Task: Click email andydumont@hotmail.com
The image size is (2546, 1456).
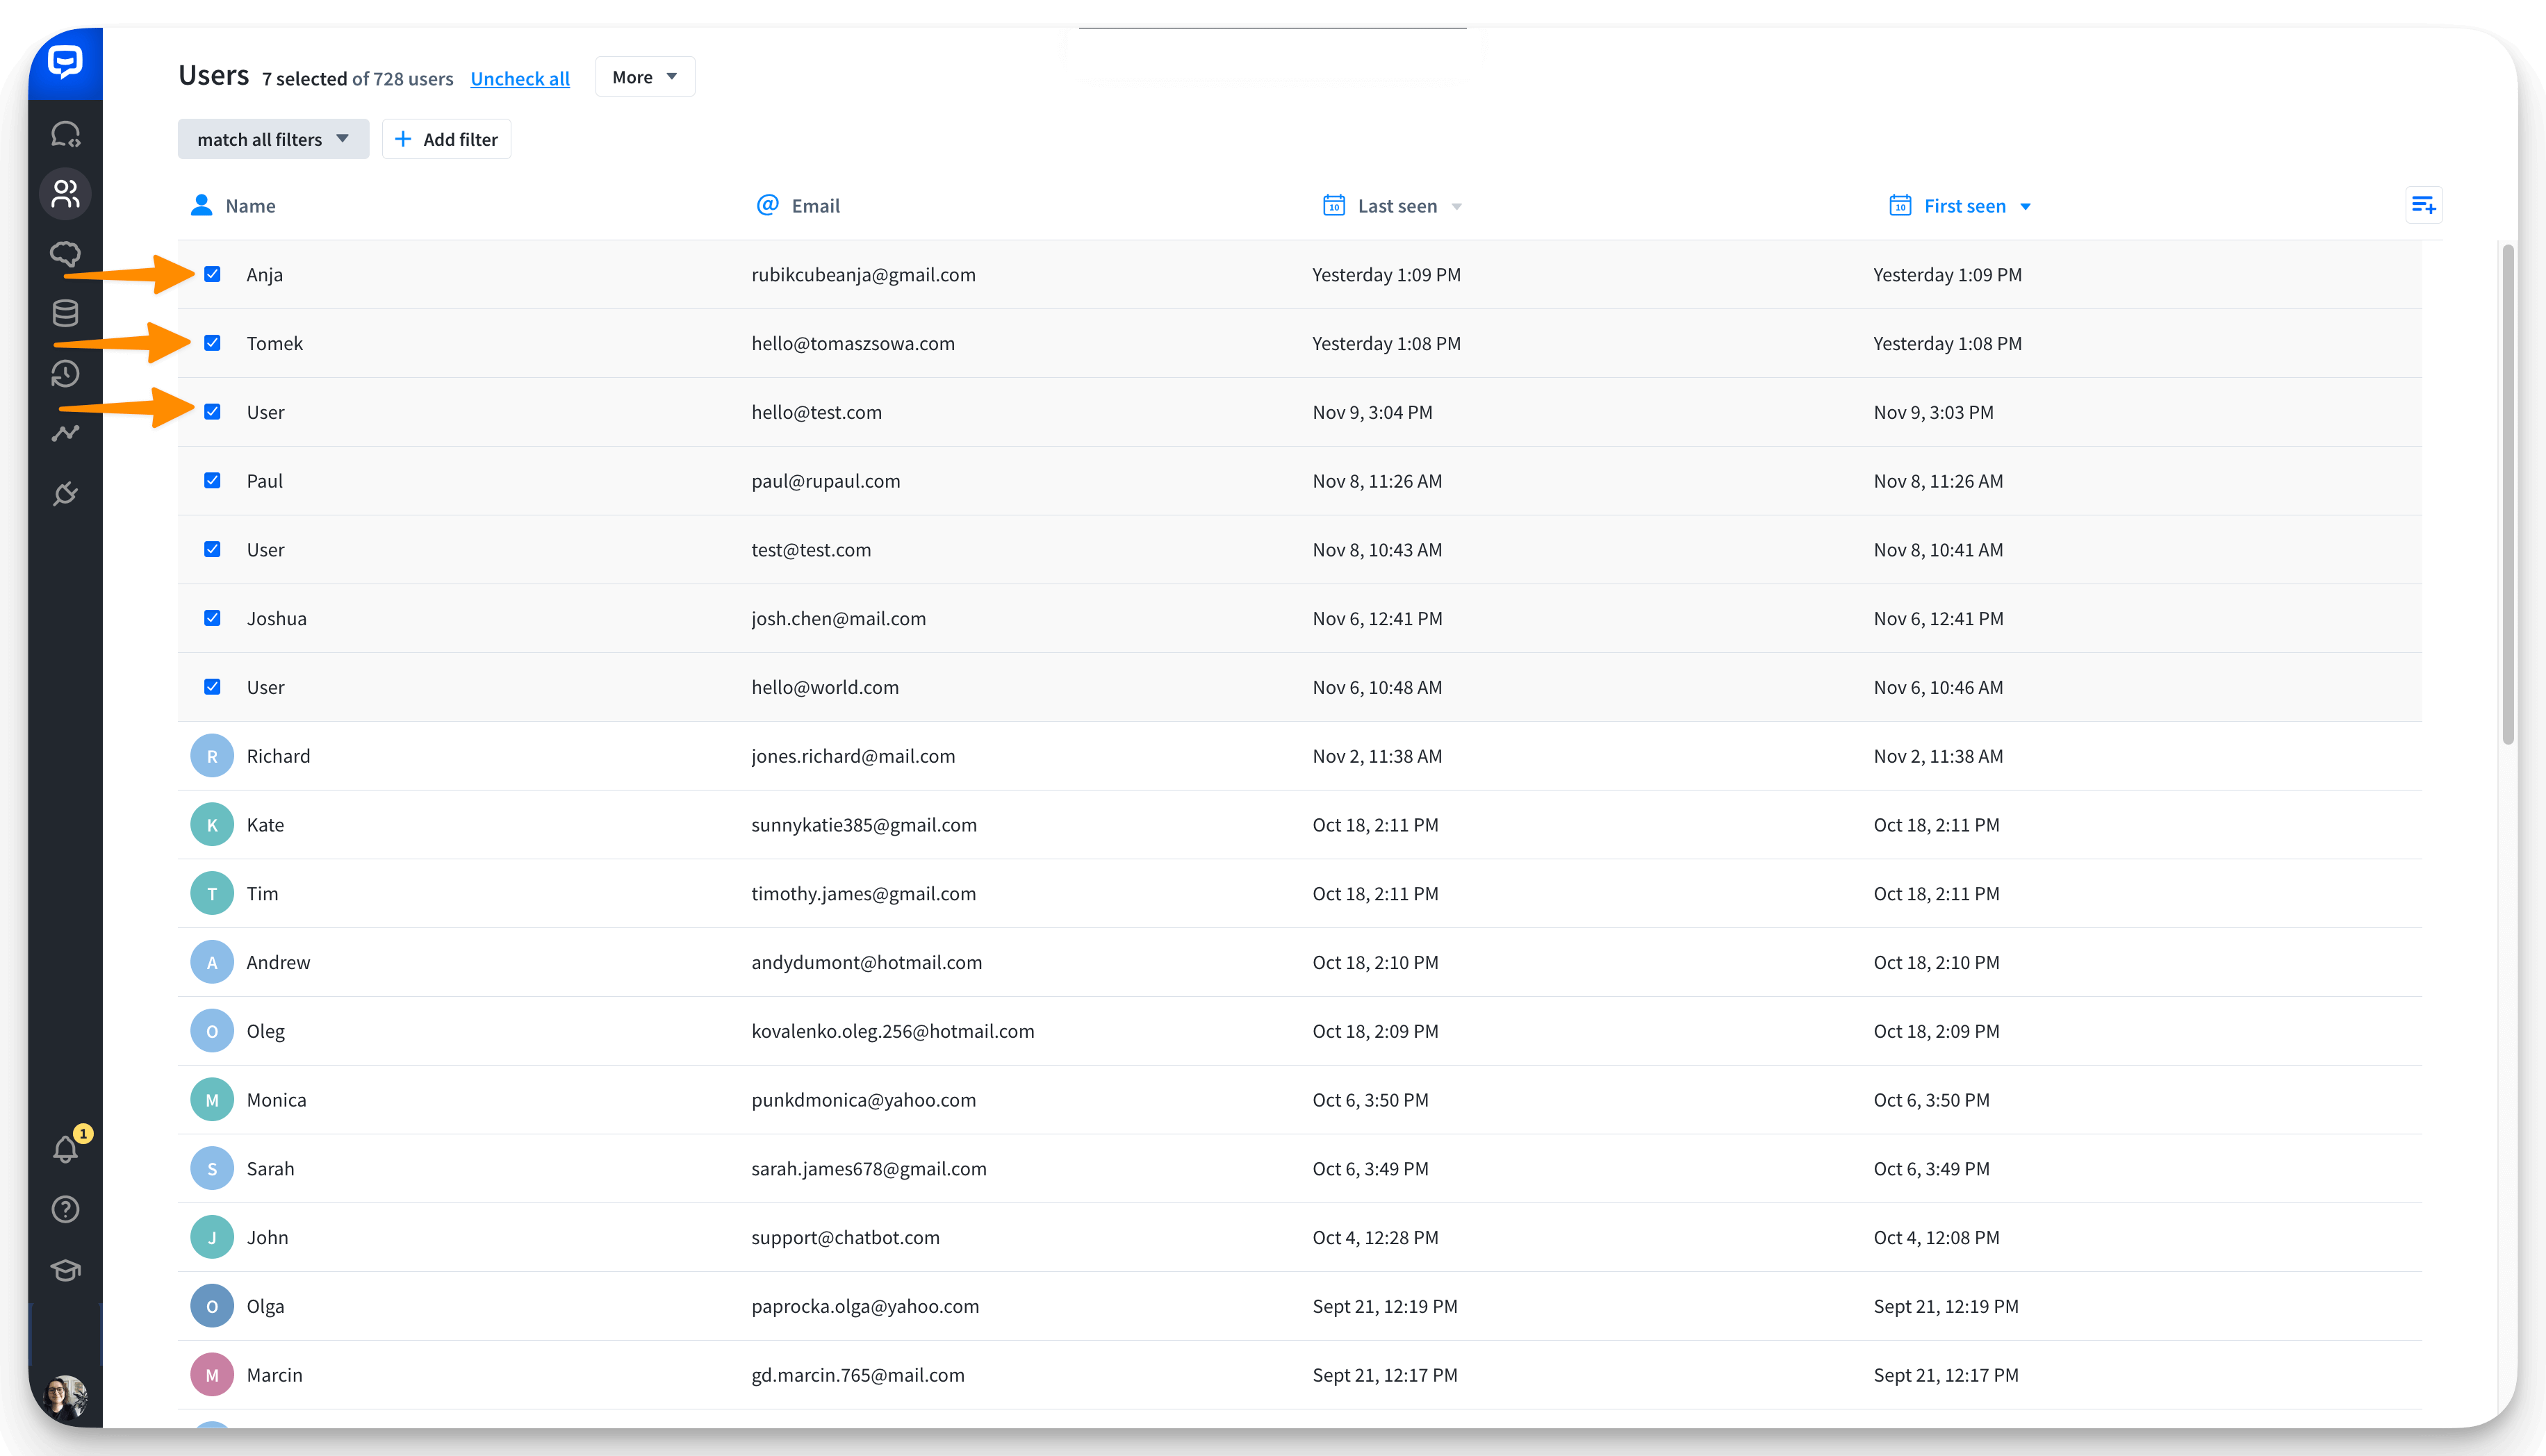Action: pos(867,962)
